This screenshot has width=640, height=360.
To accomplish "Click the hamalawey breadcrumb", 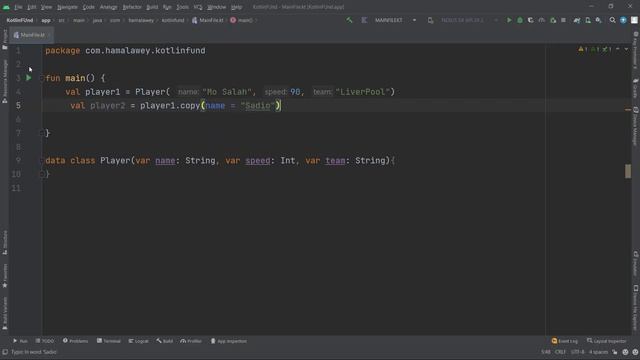I will (x=141, y=20).
